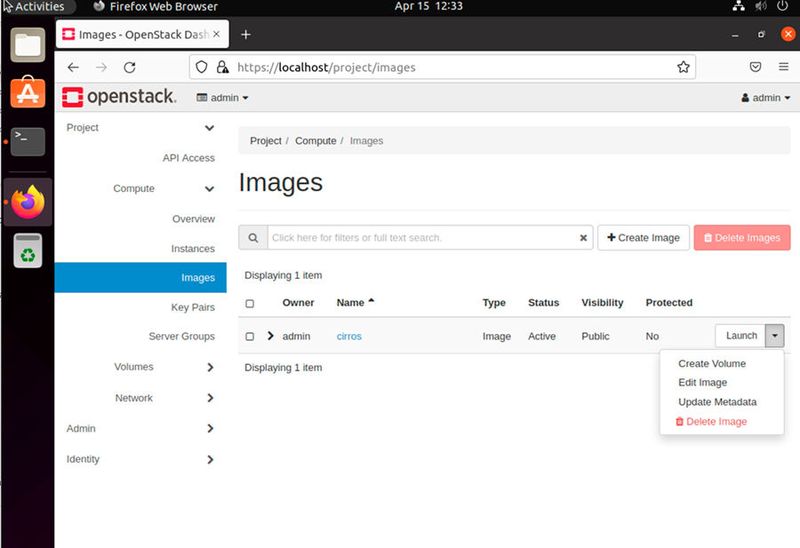800x548 pixels.
Task: Click the Protected column header
Action: point(669,303)
